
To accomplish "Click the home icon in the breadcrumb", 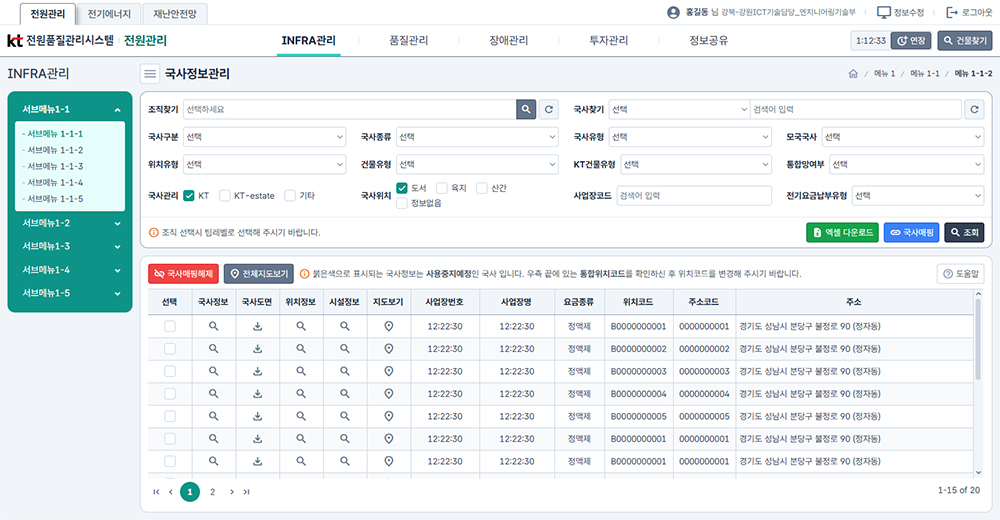I will click(853, 74).
